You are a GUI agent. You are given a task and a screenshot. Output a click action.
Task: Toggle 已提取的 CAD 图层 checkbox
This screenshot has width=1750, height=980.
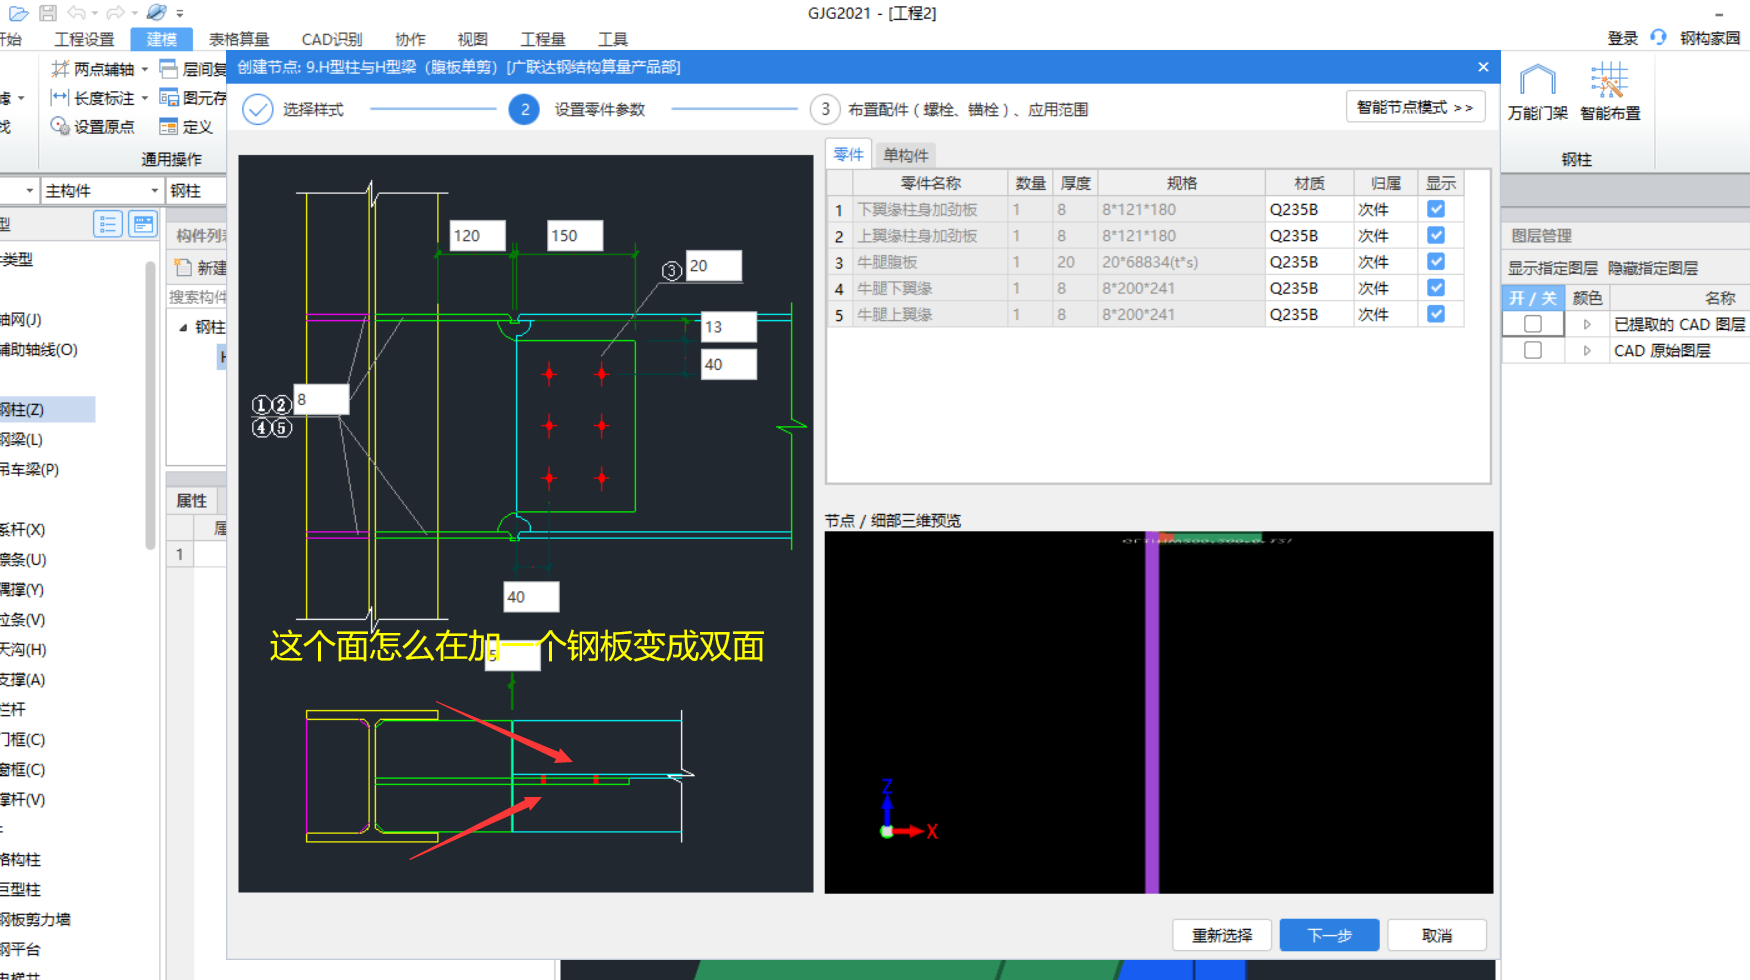click(1532, 324)
